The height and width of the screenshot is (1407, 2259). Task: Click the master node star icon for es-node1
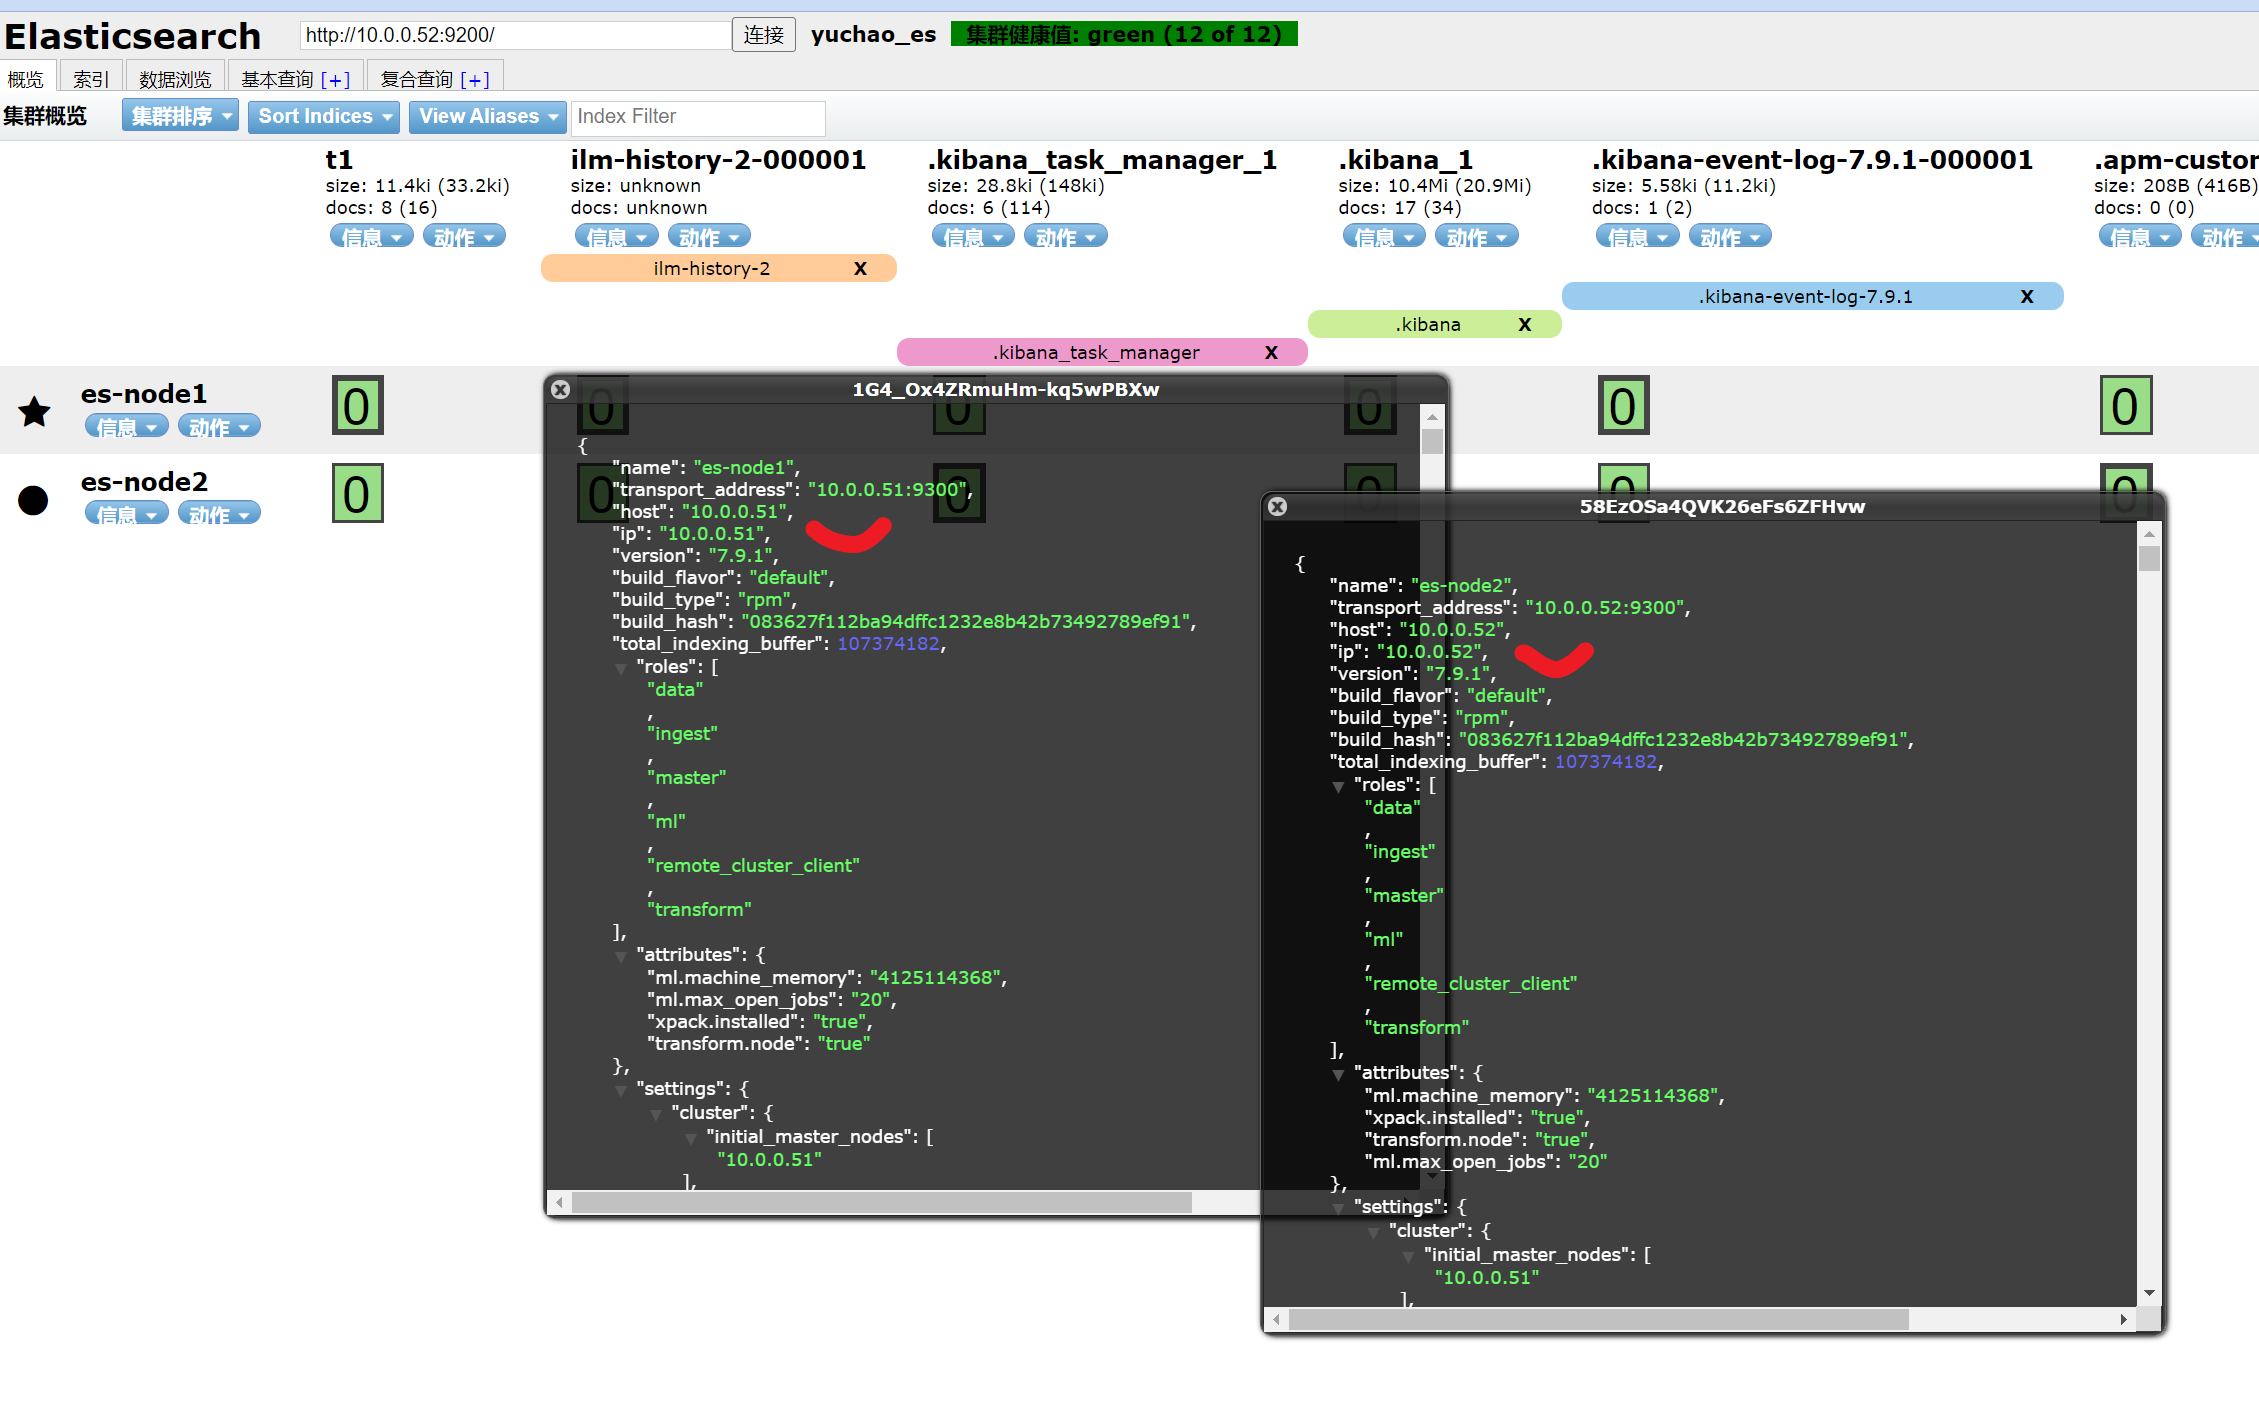pyautogui.click(x=35, y=411)
